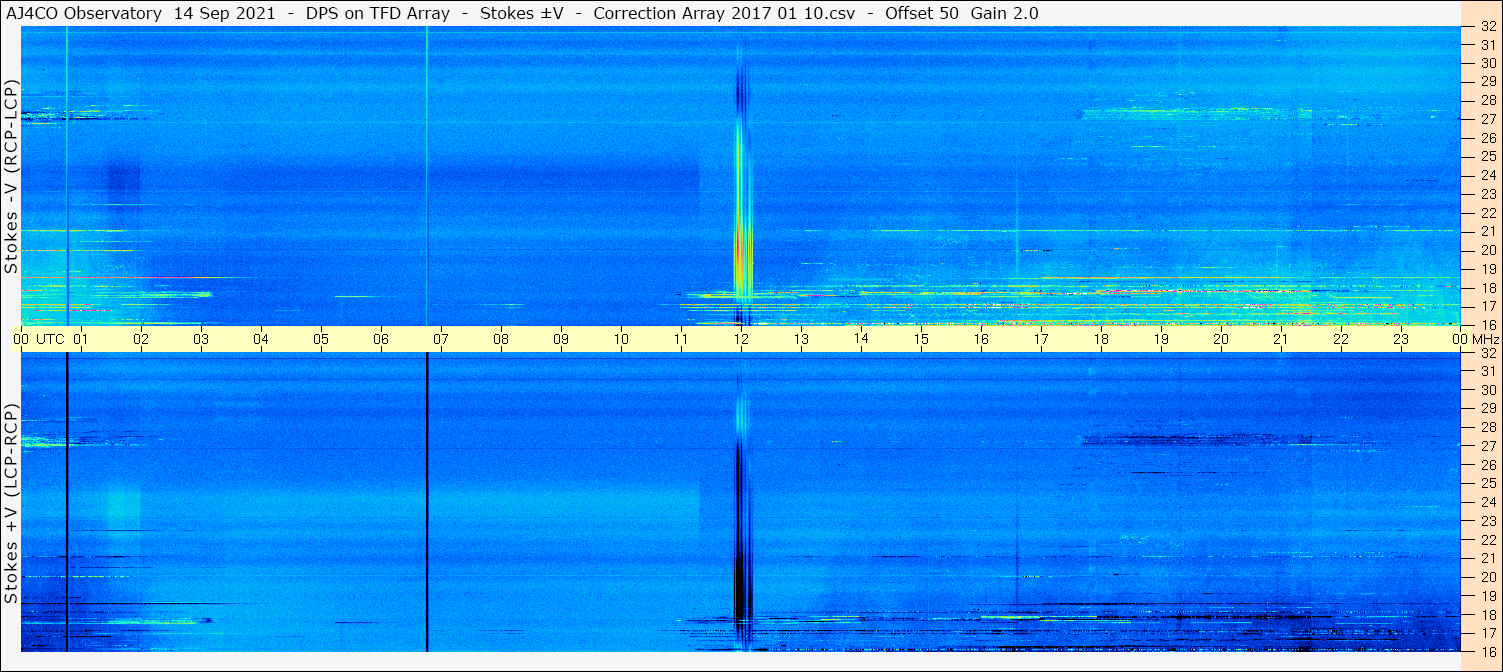The width and height of the screenshot is (1503, 672).
Task: Select hour 04 on the UTC time axis
Action: [x=261, y=339]
